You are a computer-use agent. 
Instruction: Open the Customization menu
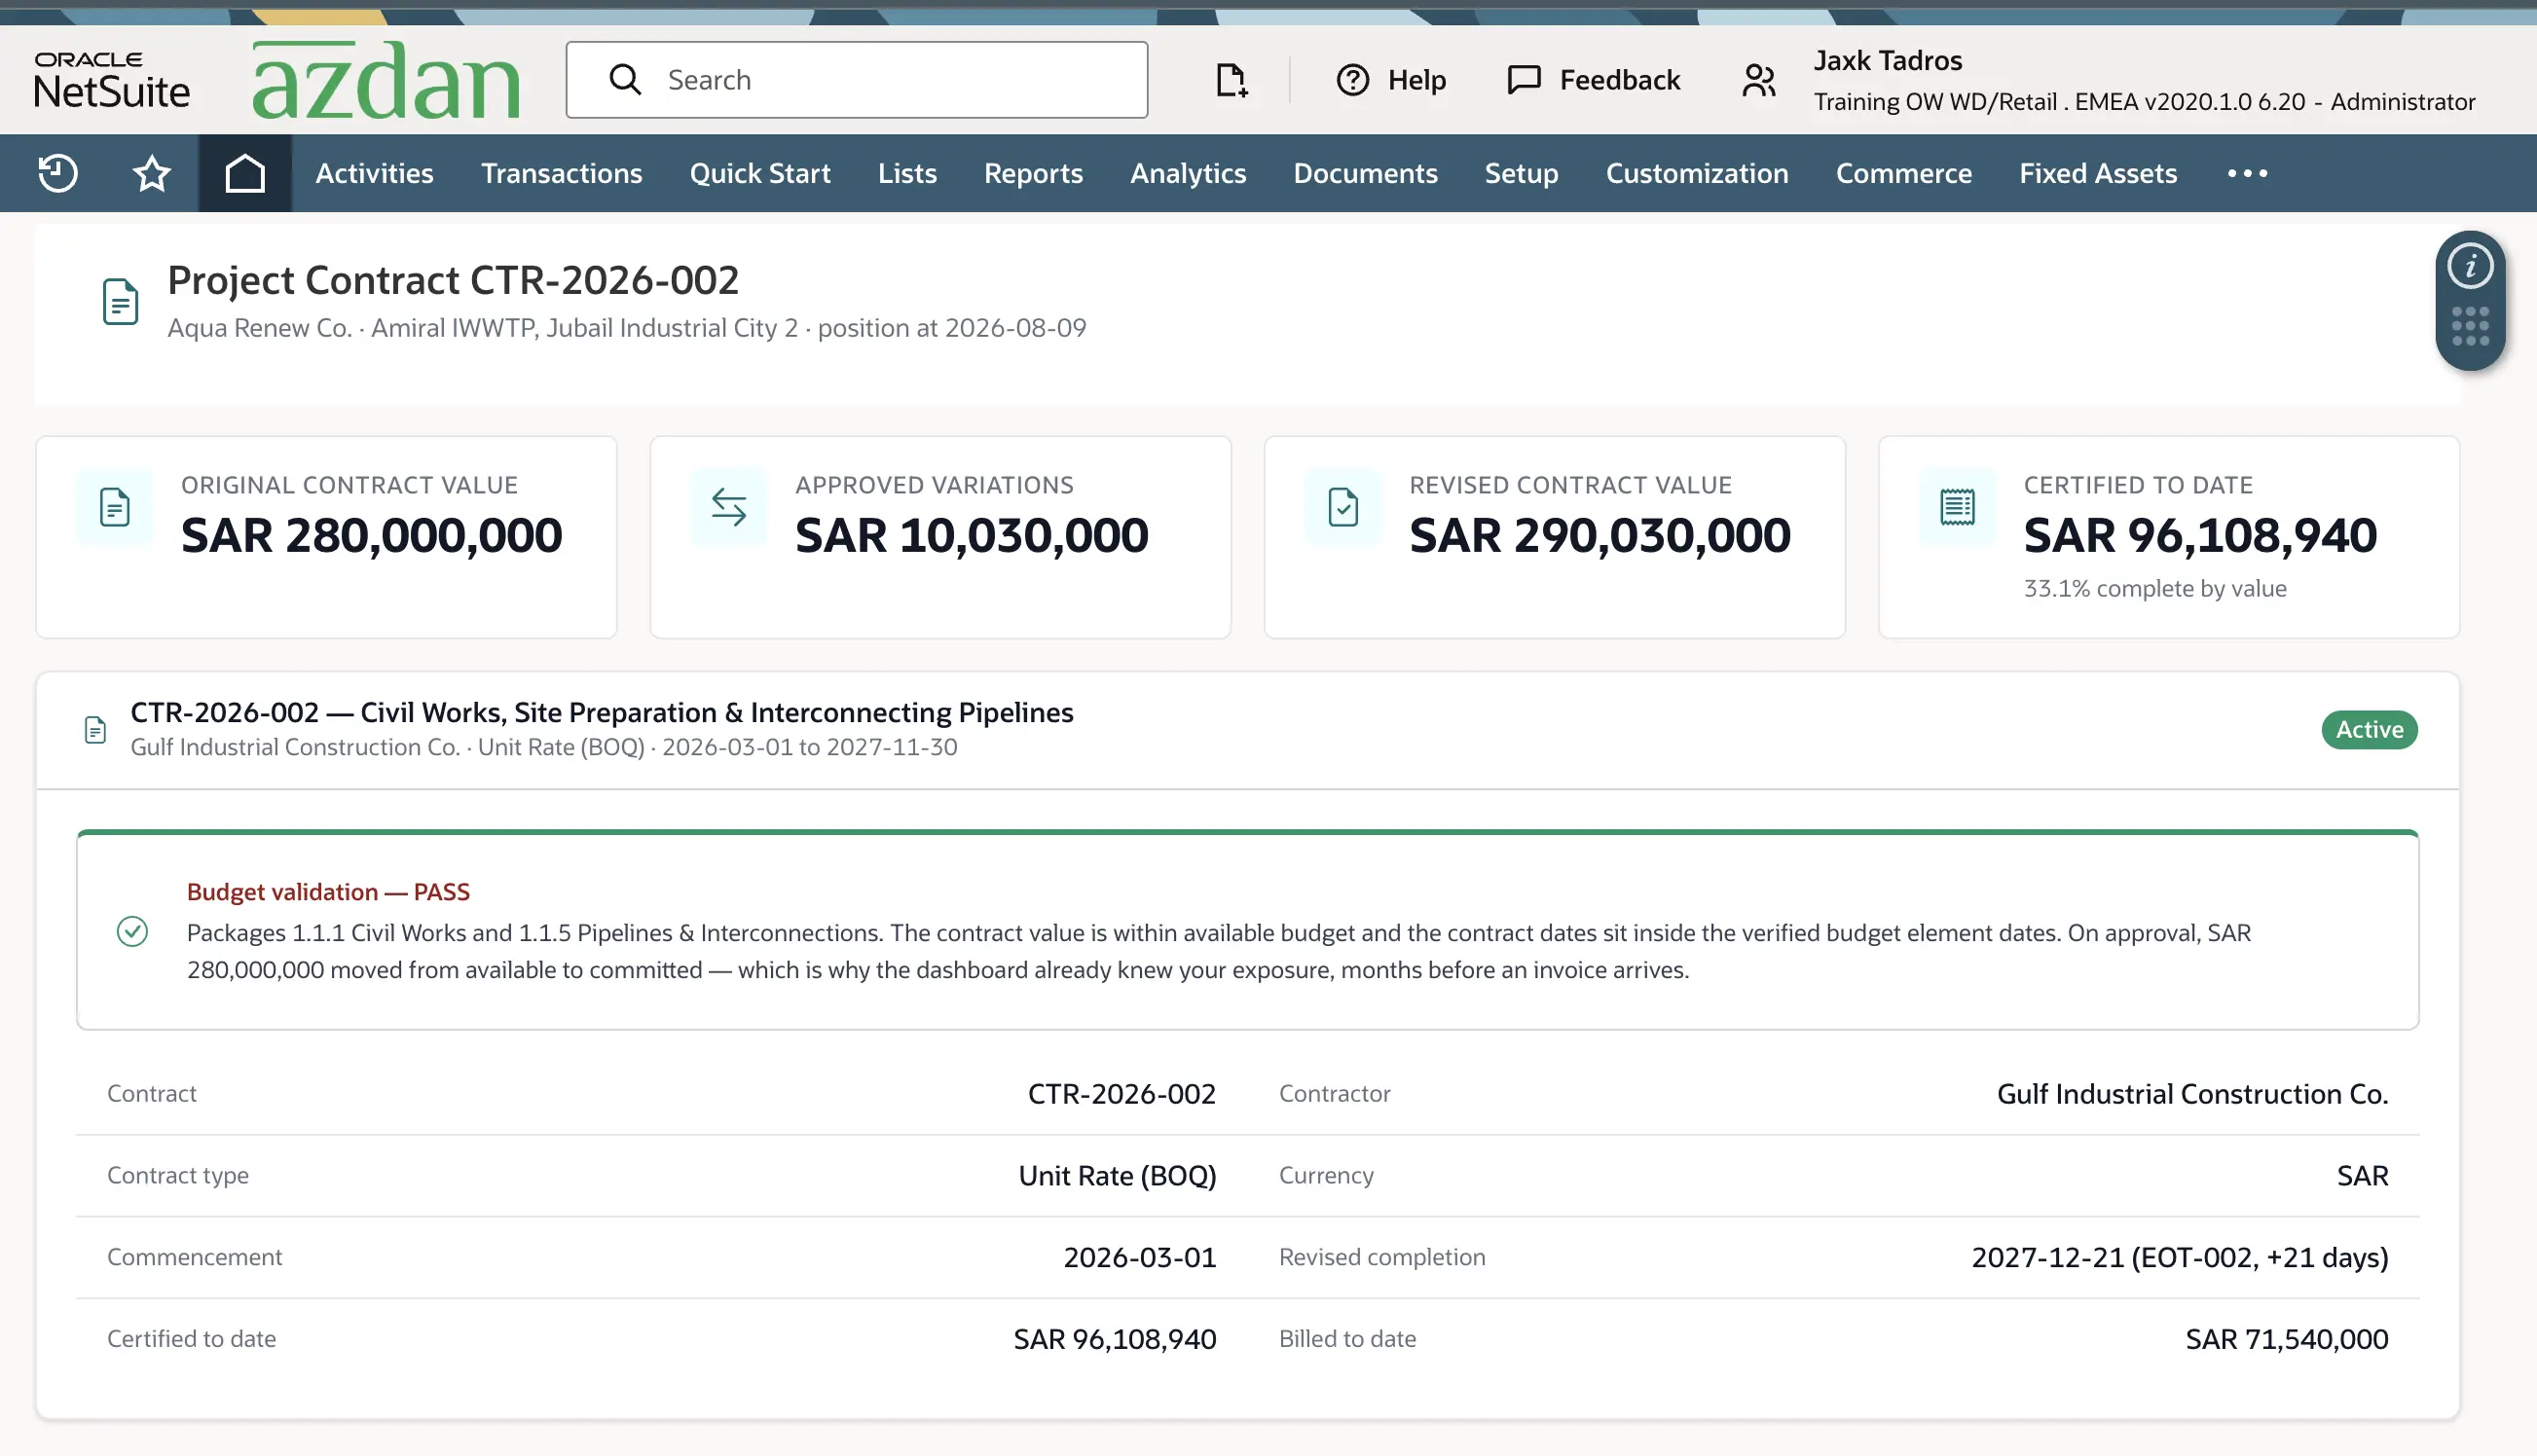pos(1697,173)
